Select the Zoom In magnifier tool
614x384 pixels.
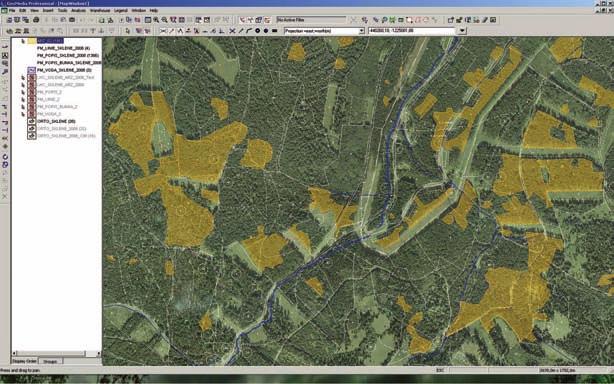(x=156, y=20)
